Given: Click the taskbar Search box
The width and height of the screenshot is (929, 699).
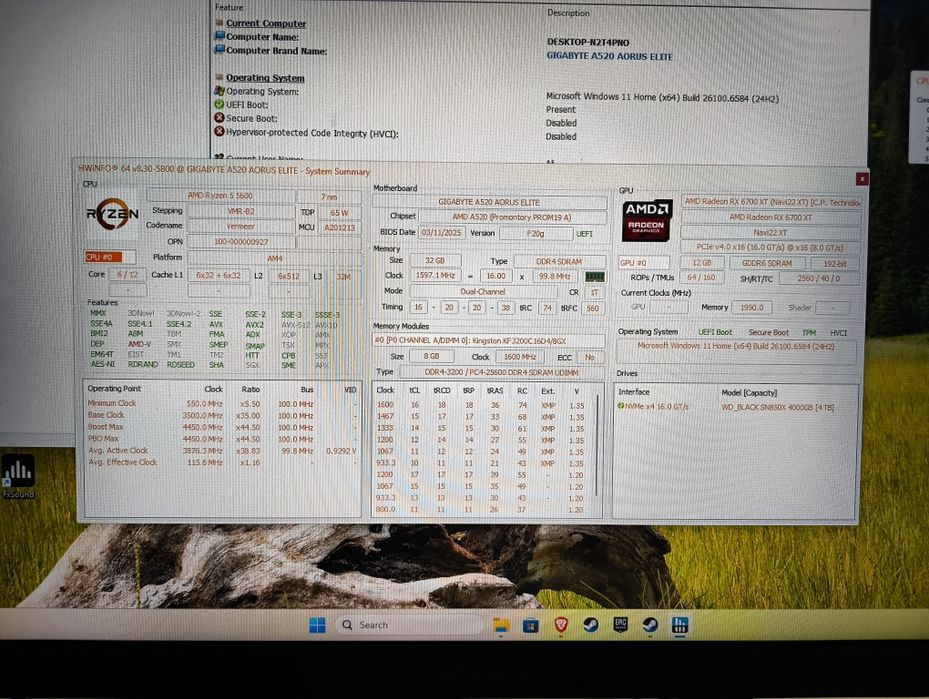Looking at the screenshot, I should (x=409, y=625).
